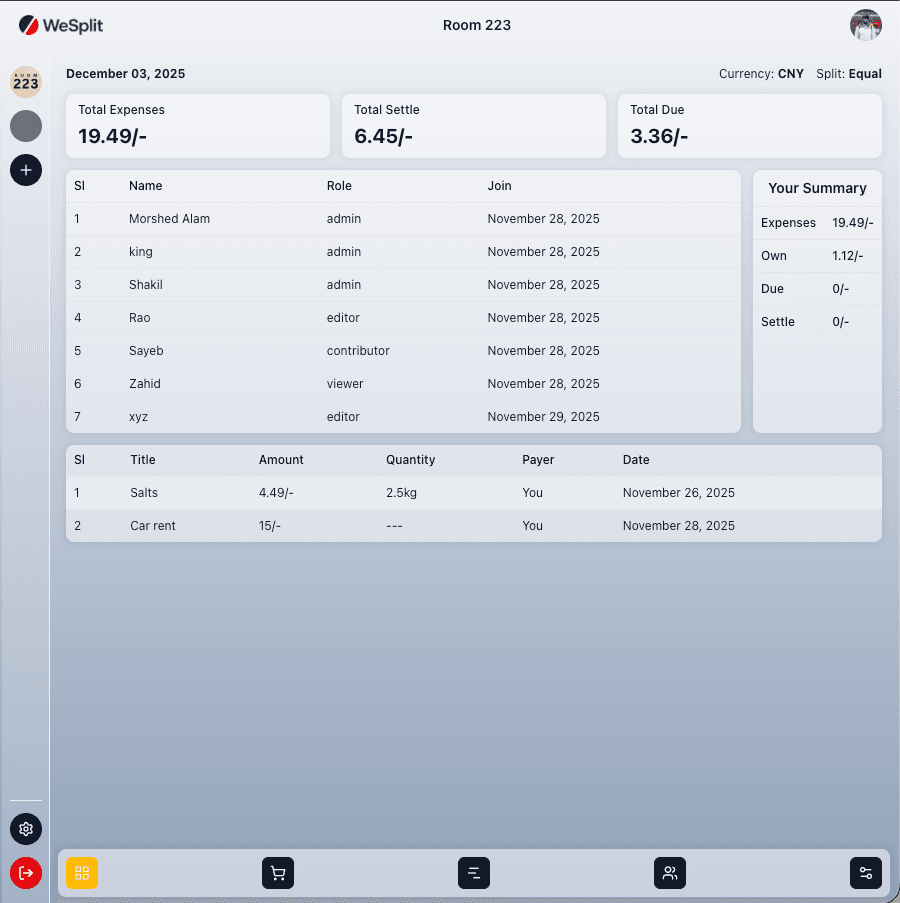Click the WeSplit logo
Viewport: 900px width, 903px height.
coord(60,25)
